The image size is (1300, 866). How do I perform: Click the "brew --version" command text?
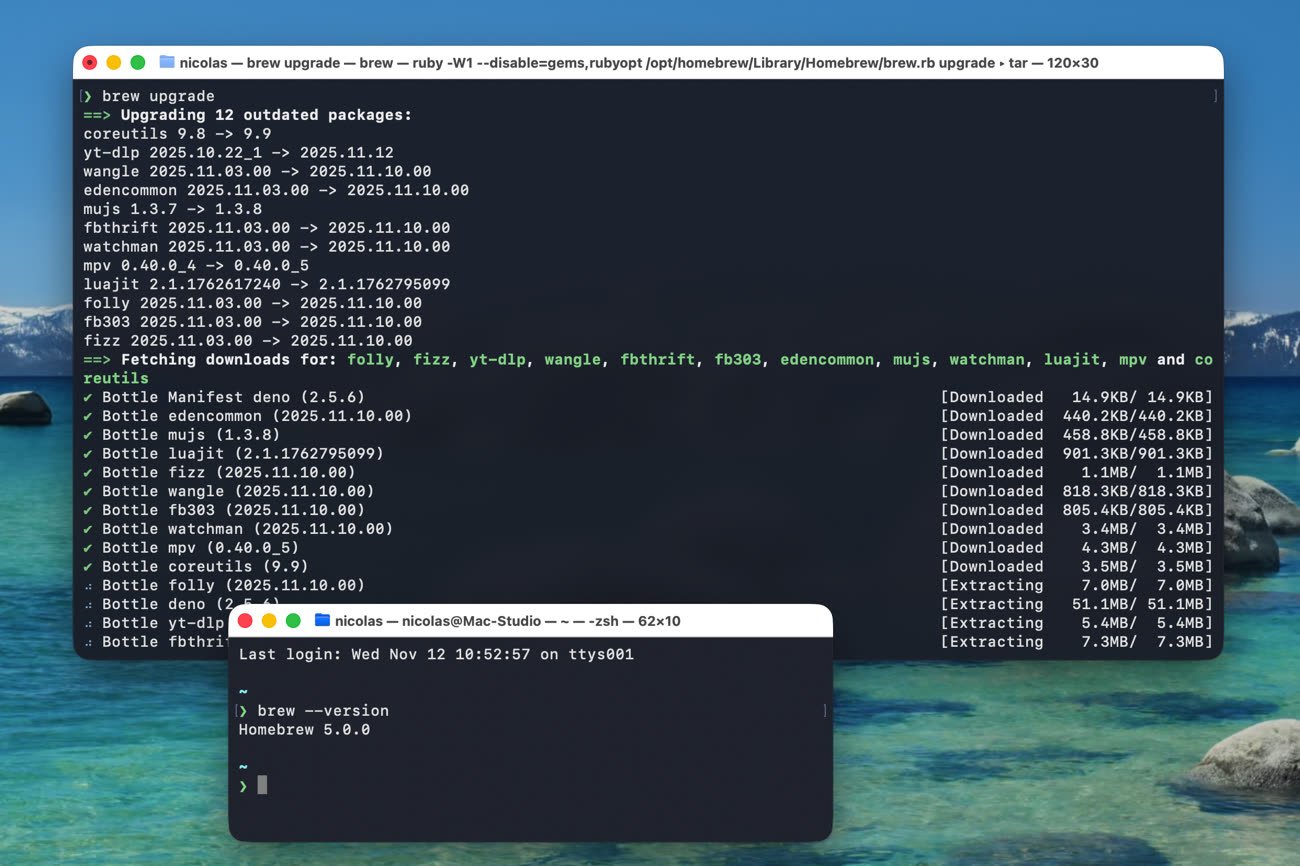click(323, 711)
